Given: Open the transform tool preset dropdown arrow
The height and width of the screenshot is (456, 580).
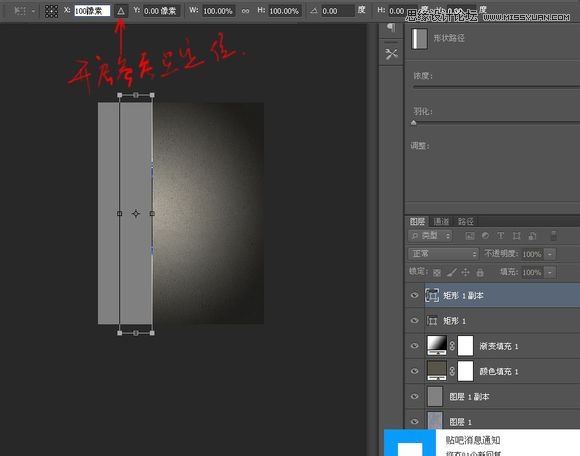Looking at the screenshot, I should [33, 11].
